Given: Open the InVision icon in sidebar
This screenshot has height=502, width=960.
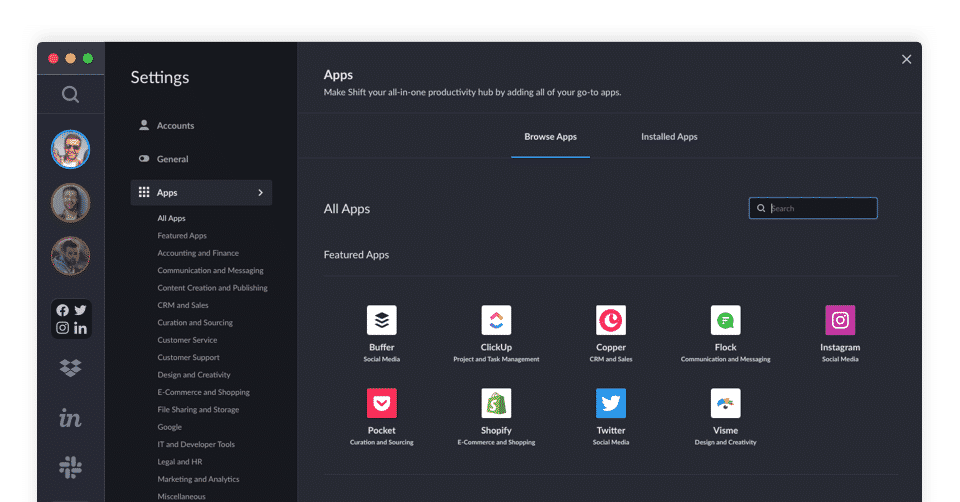Looking at the screenshot, I should click(x=70, y=418).
